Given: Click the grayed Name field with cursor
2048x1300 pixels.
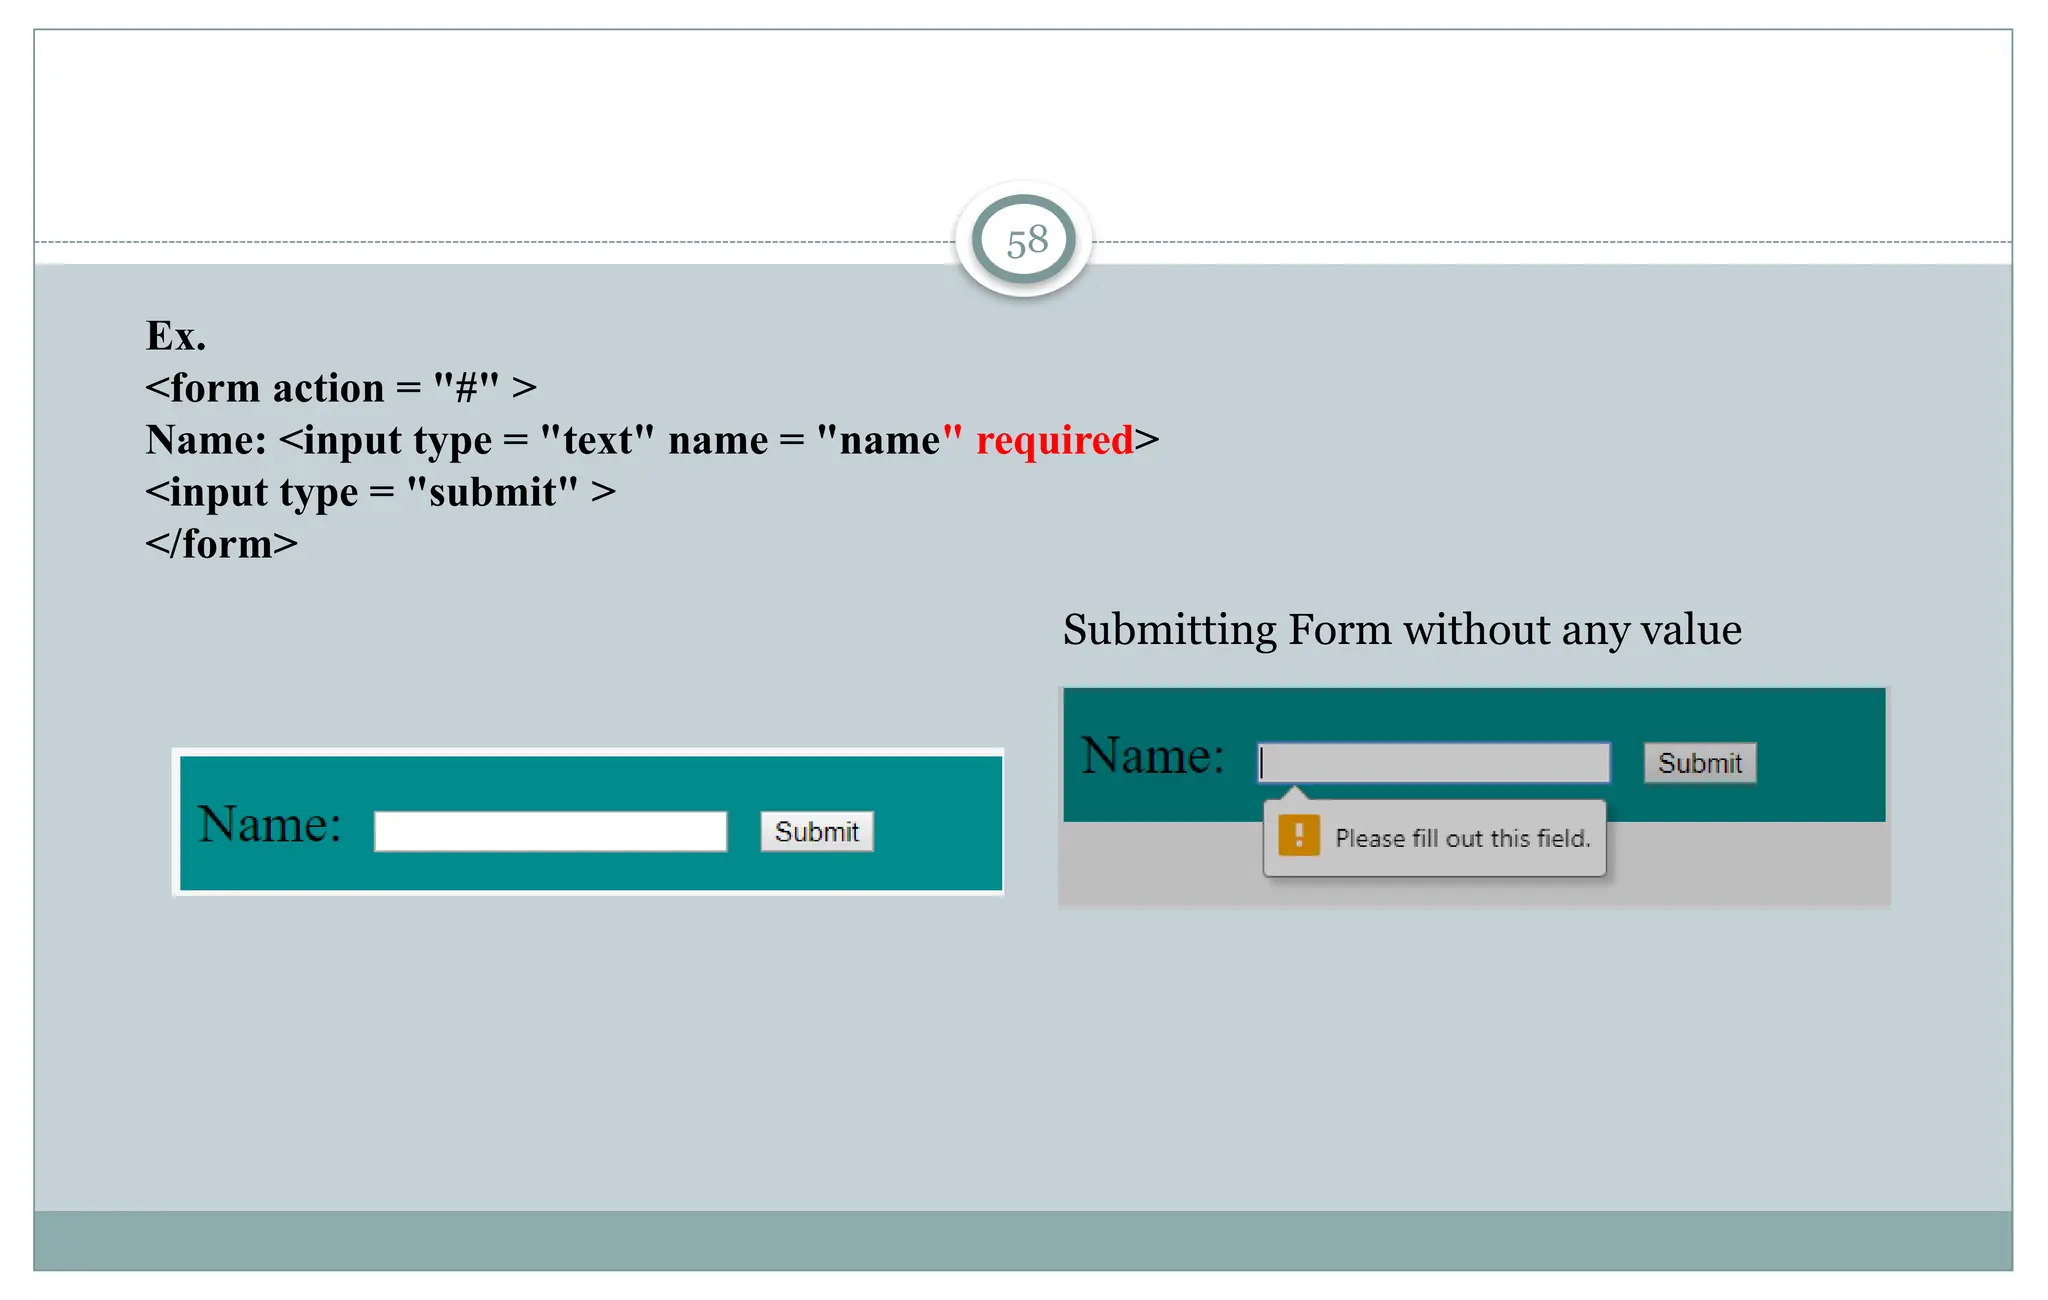Looking at the screenshot, I should click(x=1434, y=763).
